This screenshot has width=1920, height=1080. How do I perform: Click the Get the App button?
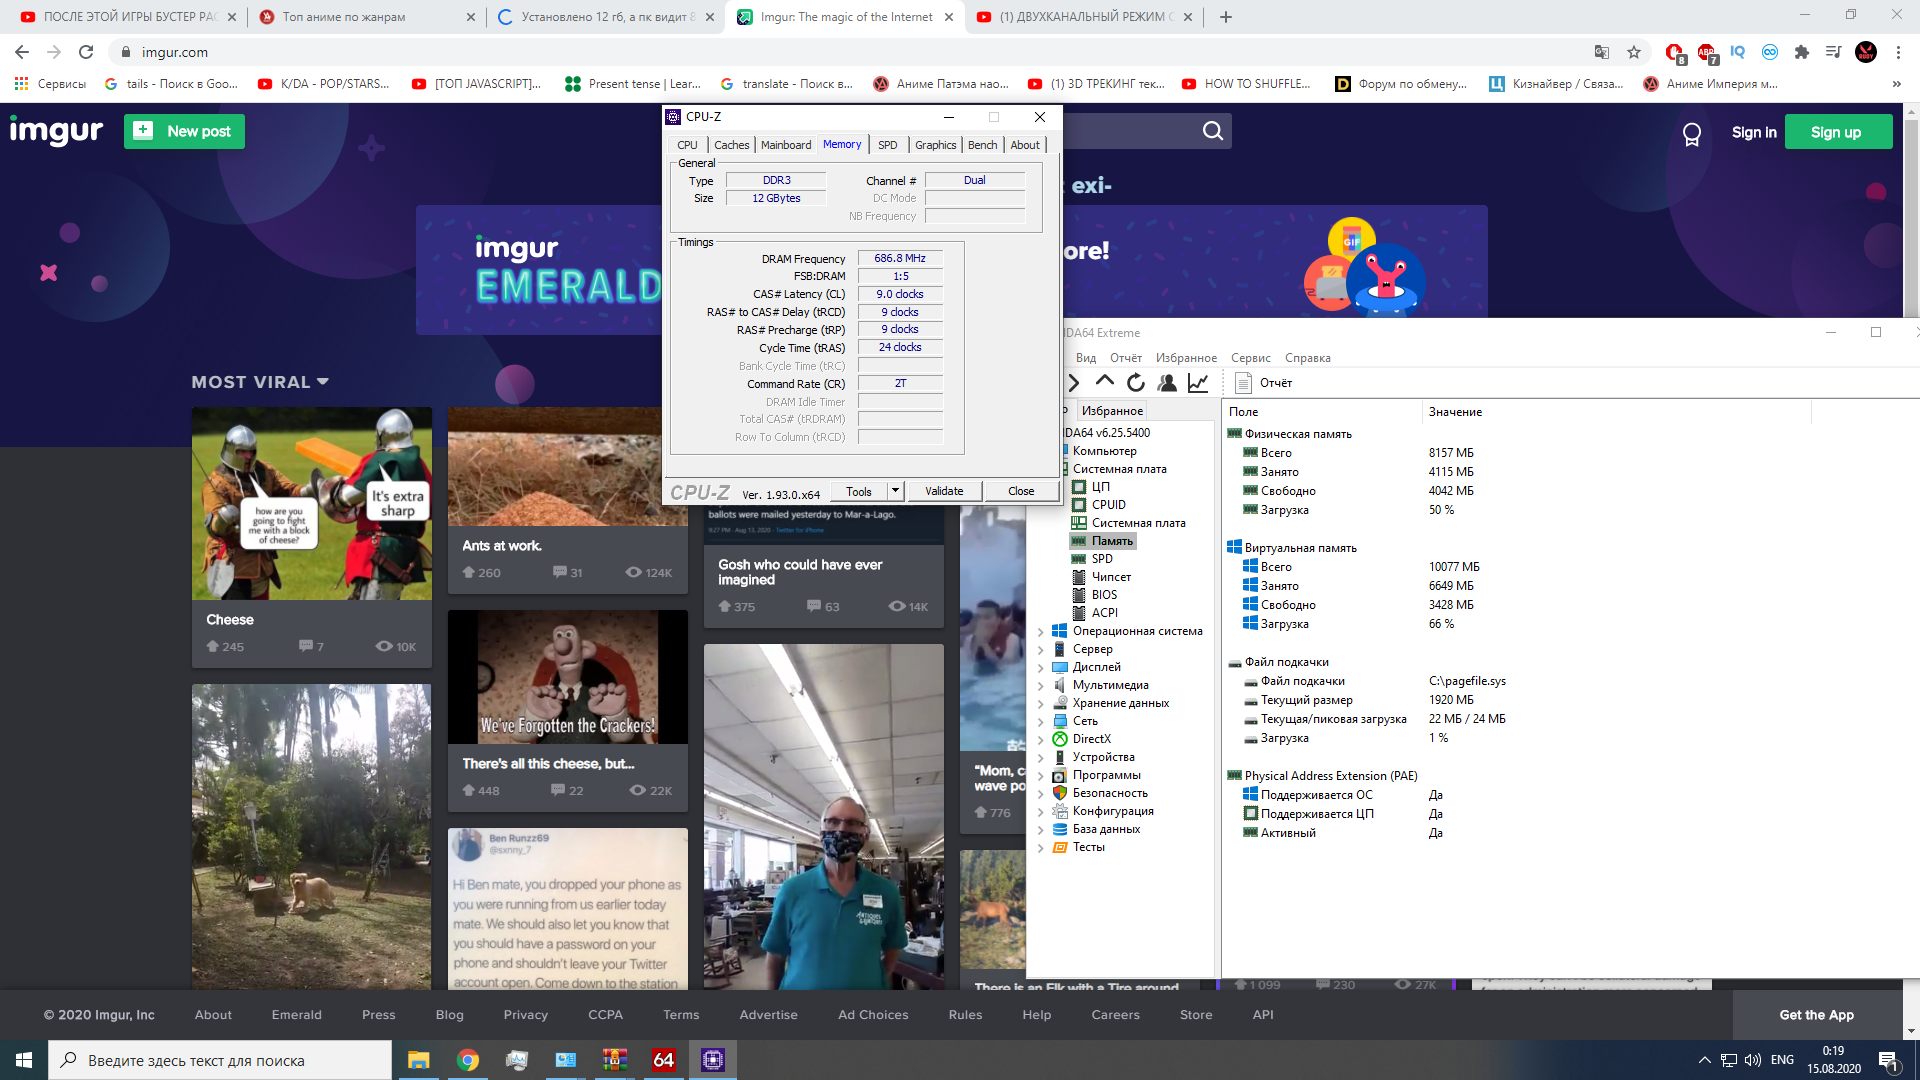coord(1817,1015)
